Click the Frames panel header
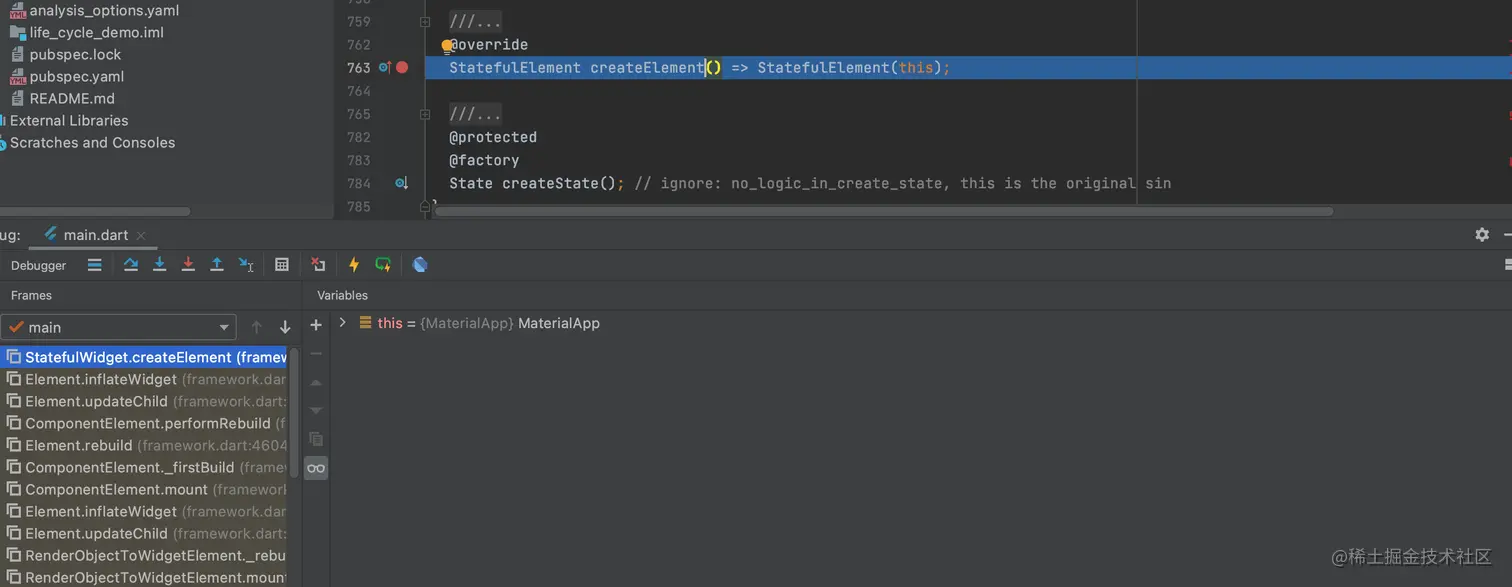 pyautogui.click(x=31, y=295)
